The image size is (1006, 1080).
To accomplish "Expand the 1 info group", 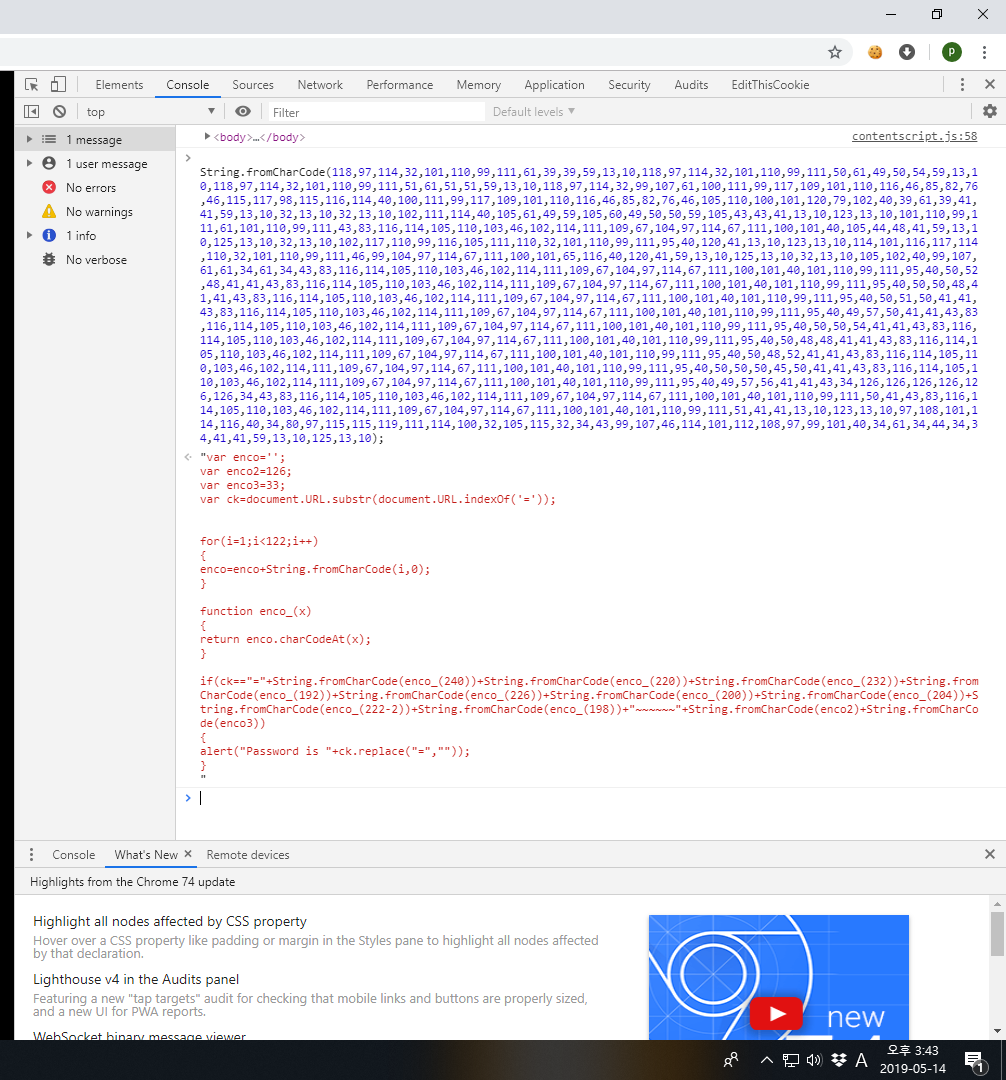I will point(29,236).
